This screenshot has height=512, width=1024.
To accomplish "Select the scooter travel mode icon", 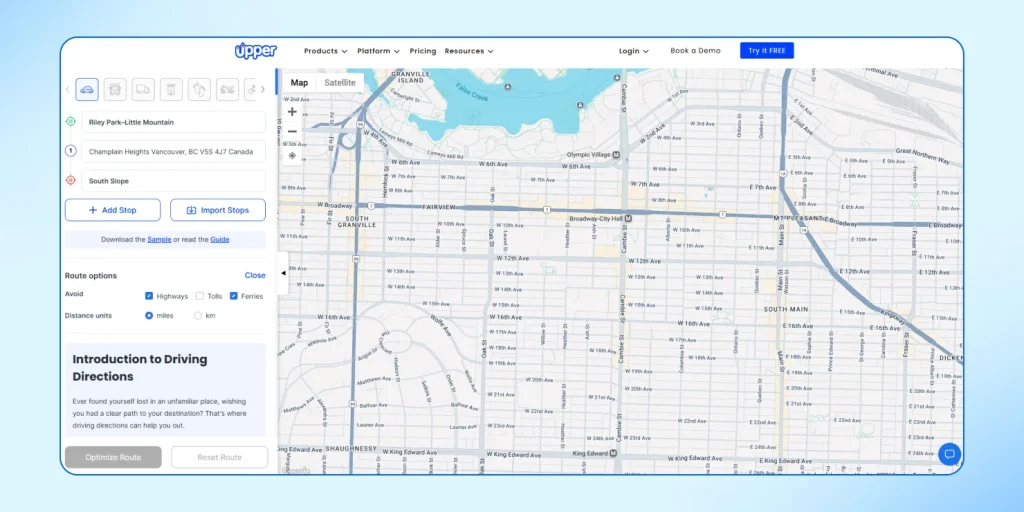I will click(171, 89).
